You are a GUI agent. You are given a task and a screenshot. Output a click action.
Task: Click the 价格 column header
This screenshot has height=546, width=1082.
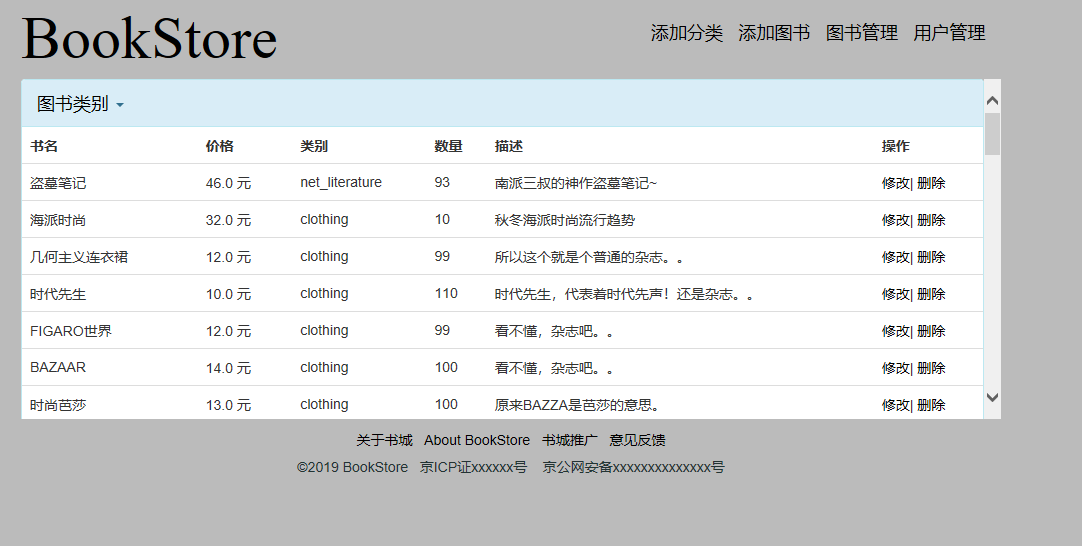pos(219,146)
